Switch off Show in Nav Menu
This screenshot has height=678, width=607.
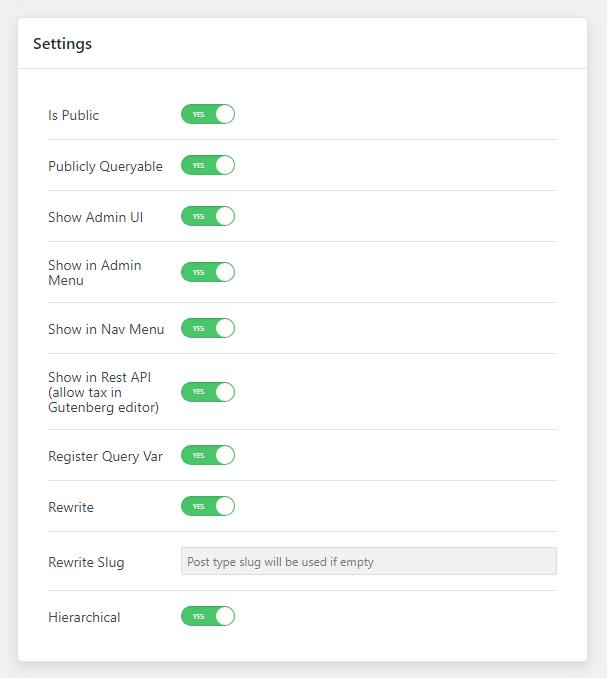tap(208, 328)
